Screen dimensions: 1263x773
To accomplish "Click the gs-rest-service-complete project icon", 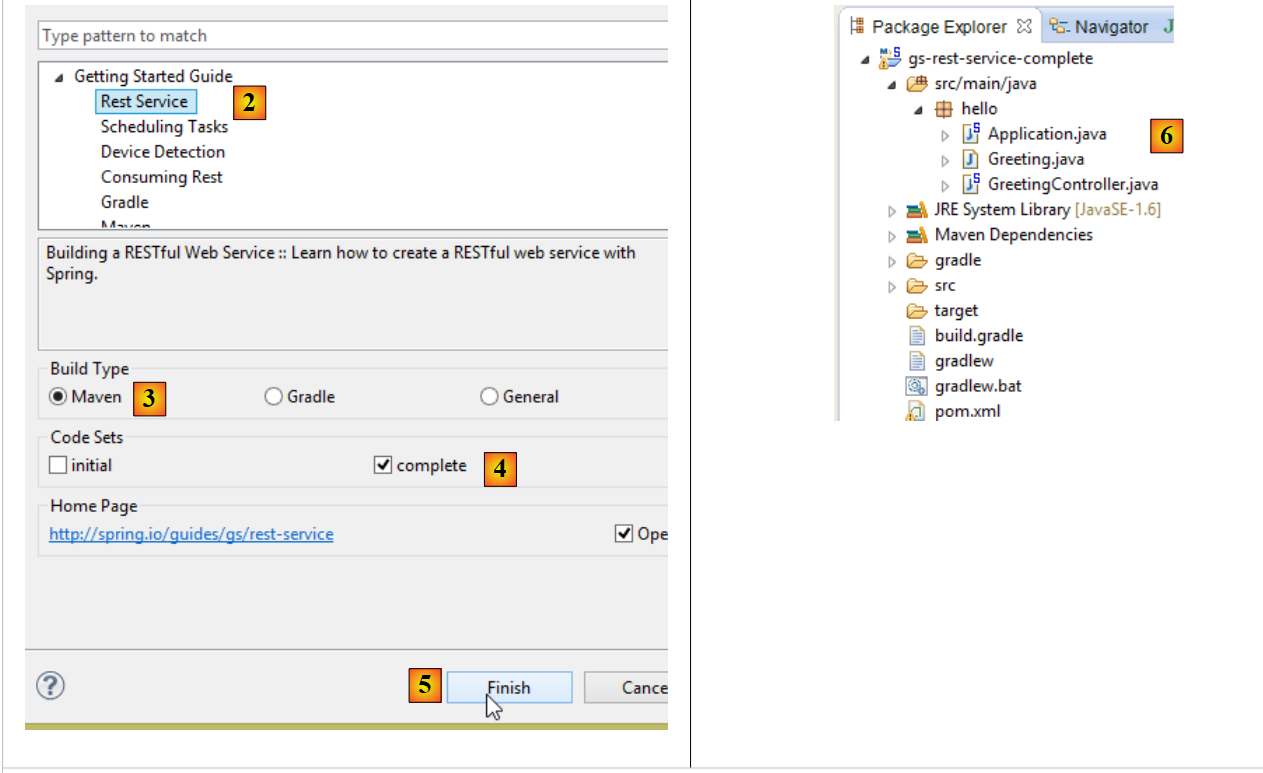I will pos(890,58).
